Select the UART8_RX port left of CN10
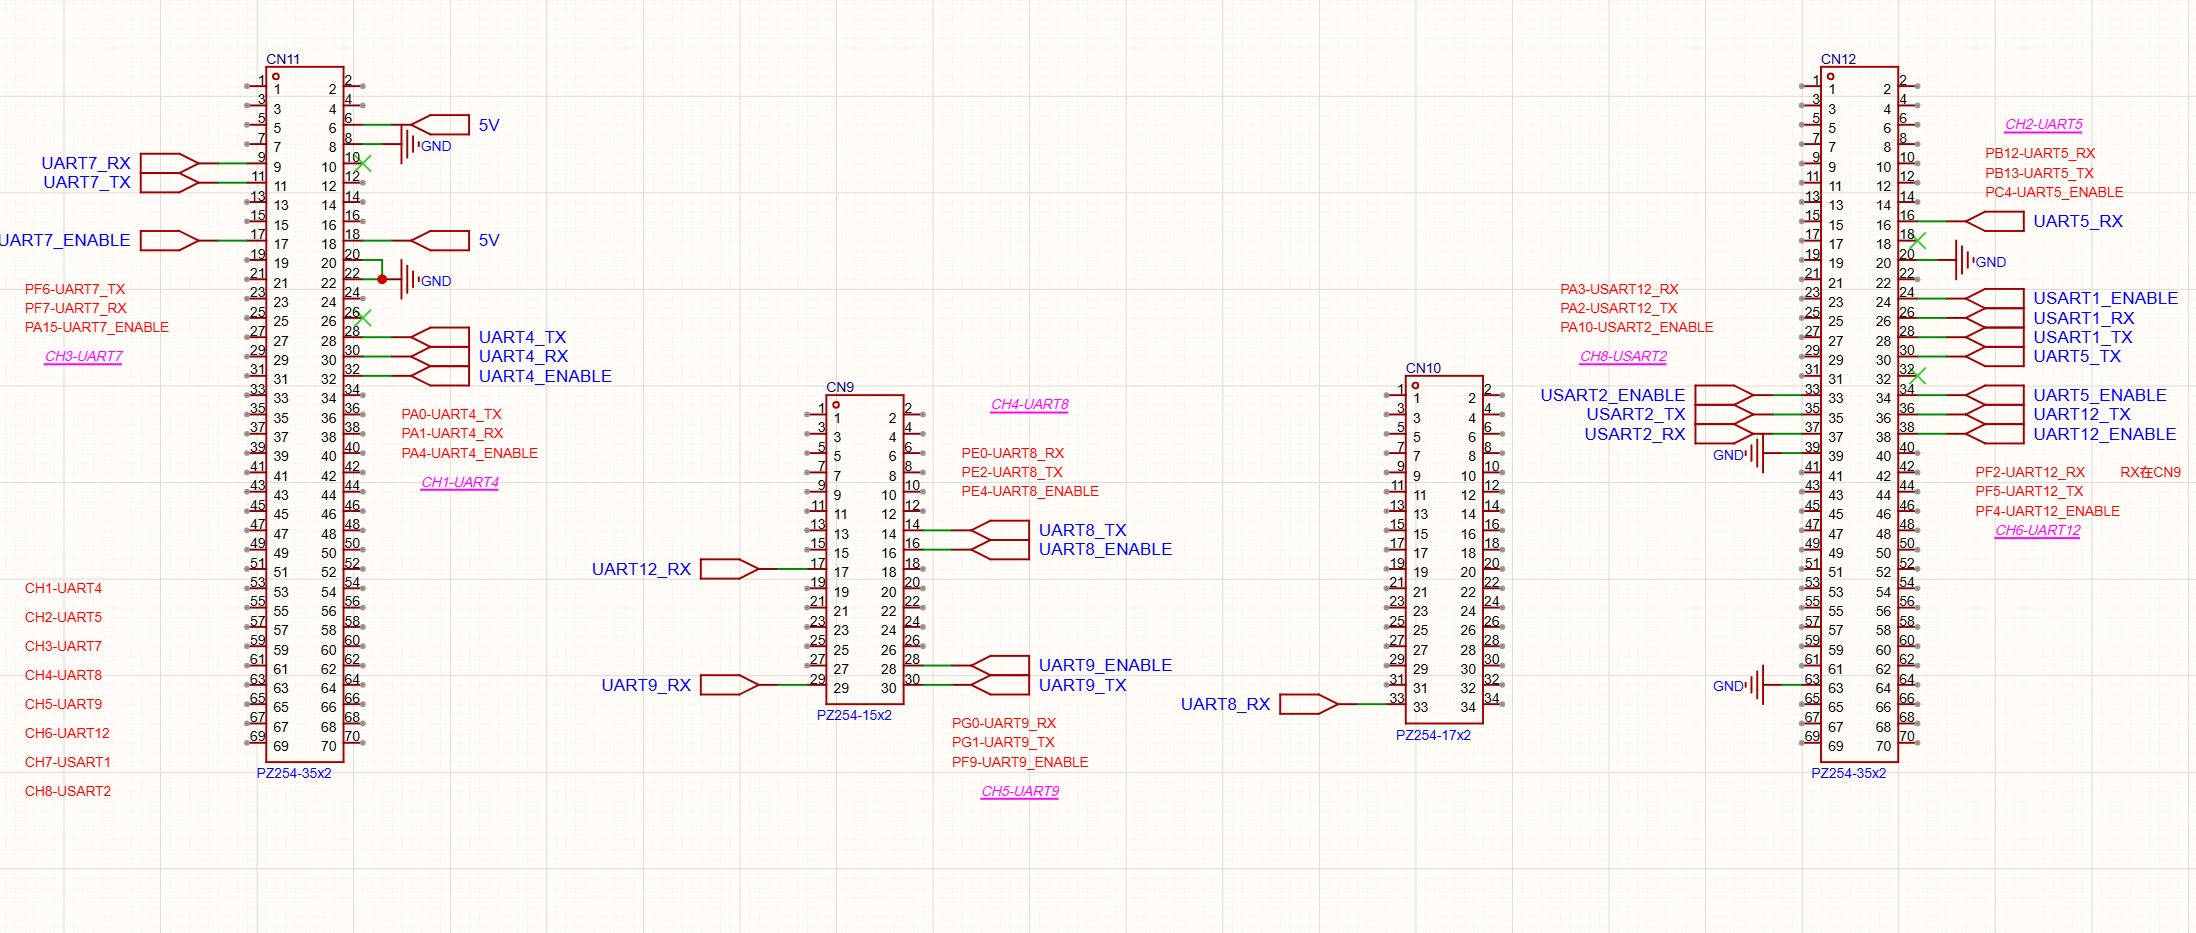 pyautogui.click(x=1309, y=704)
